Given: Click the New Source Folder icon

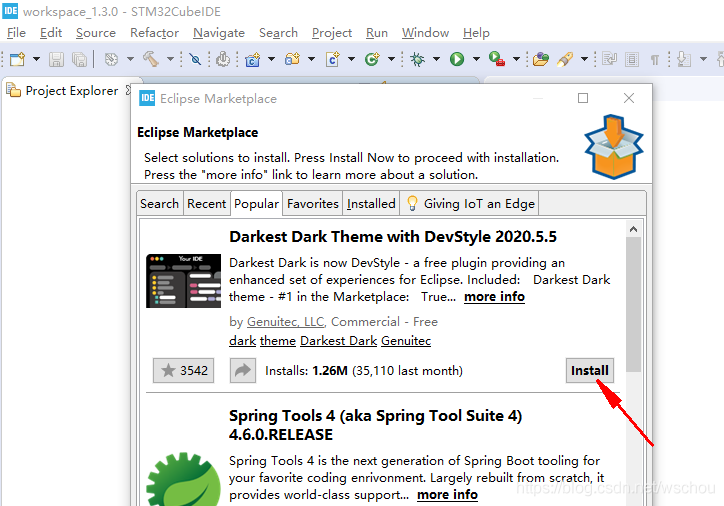Looking at the screenshot, I should 292,59.
